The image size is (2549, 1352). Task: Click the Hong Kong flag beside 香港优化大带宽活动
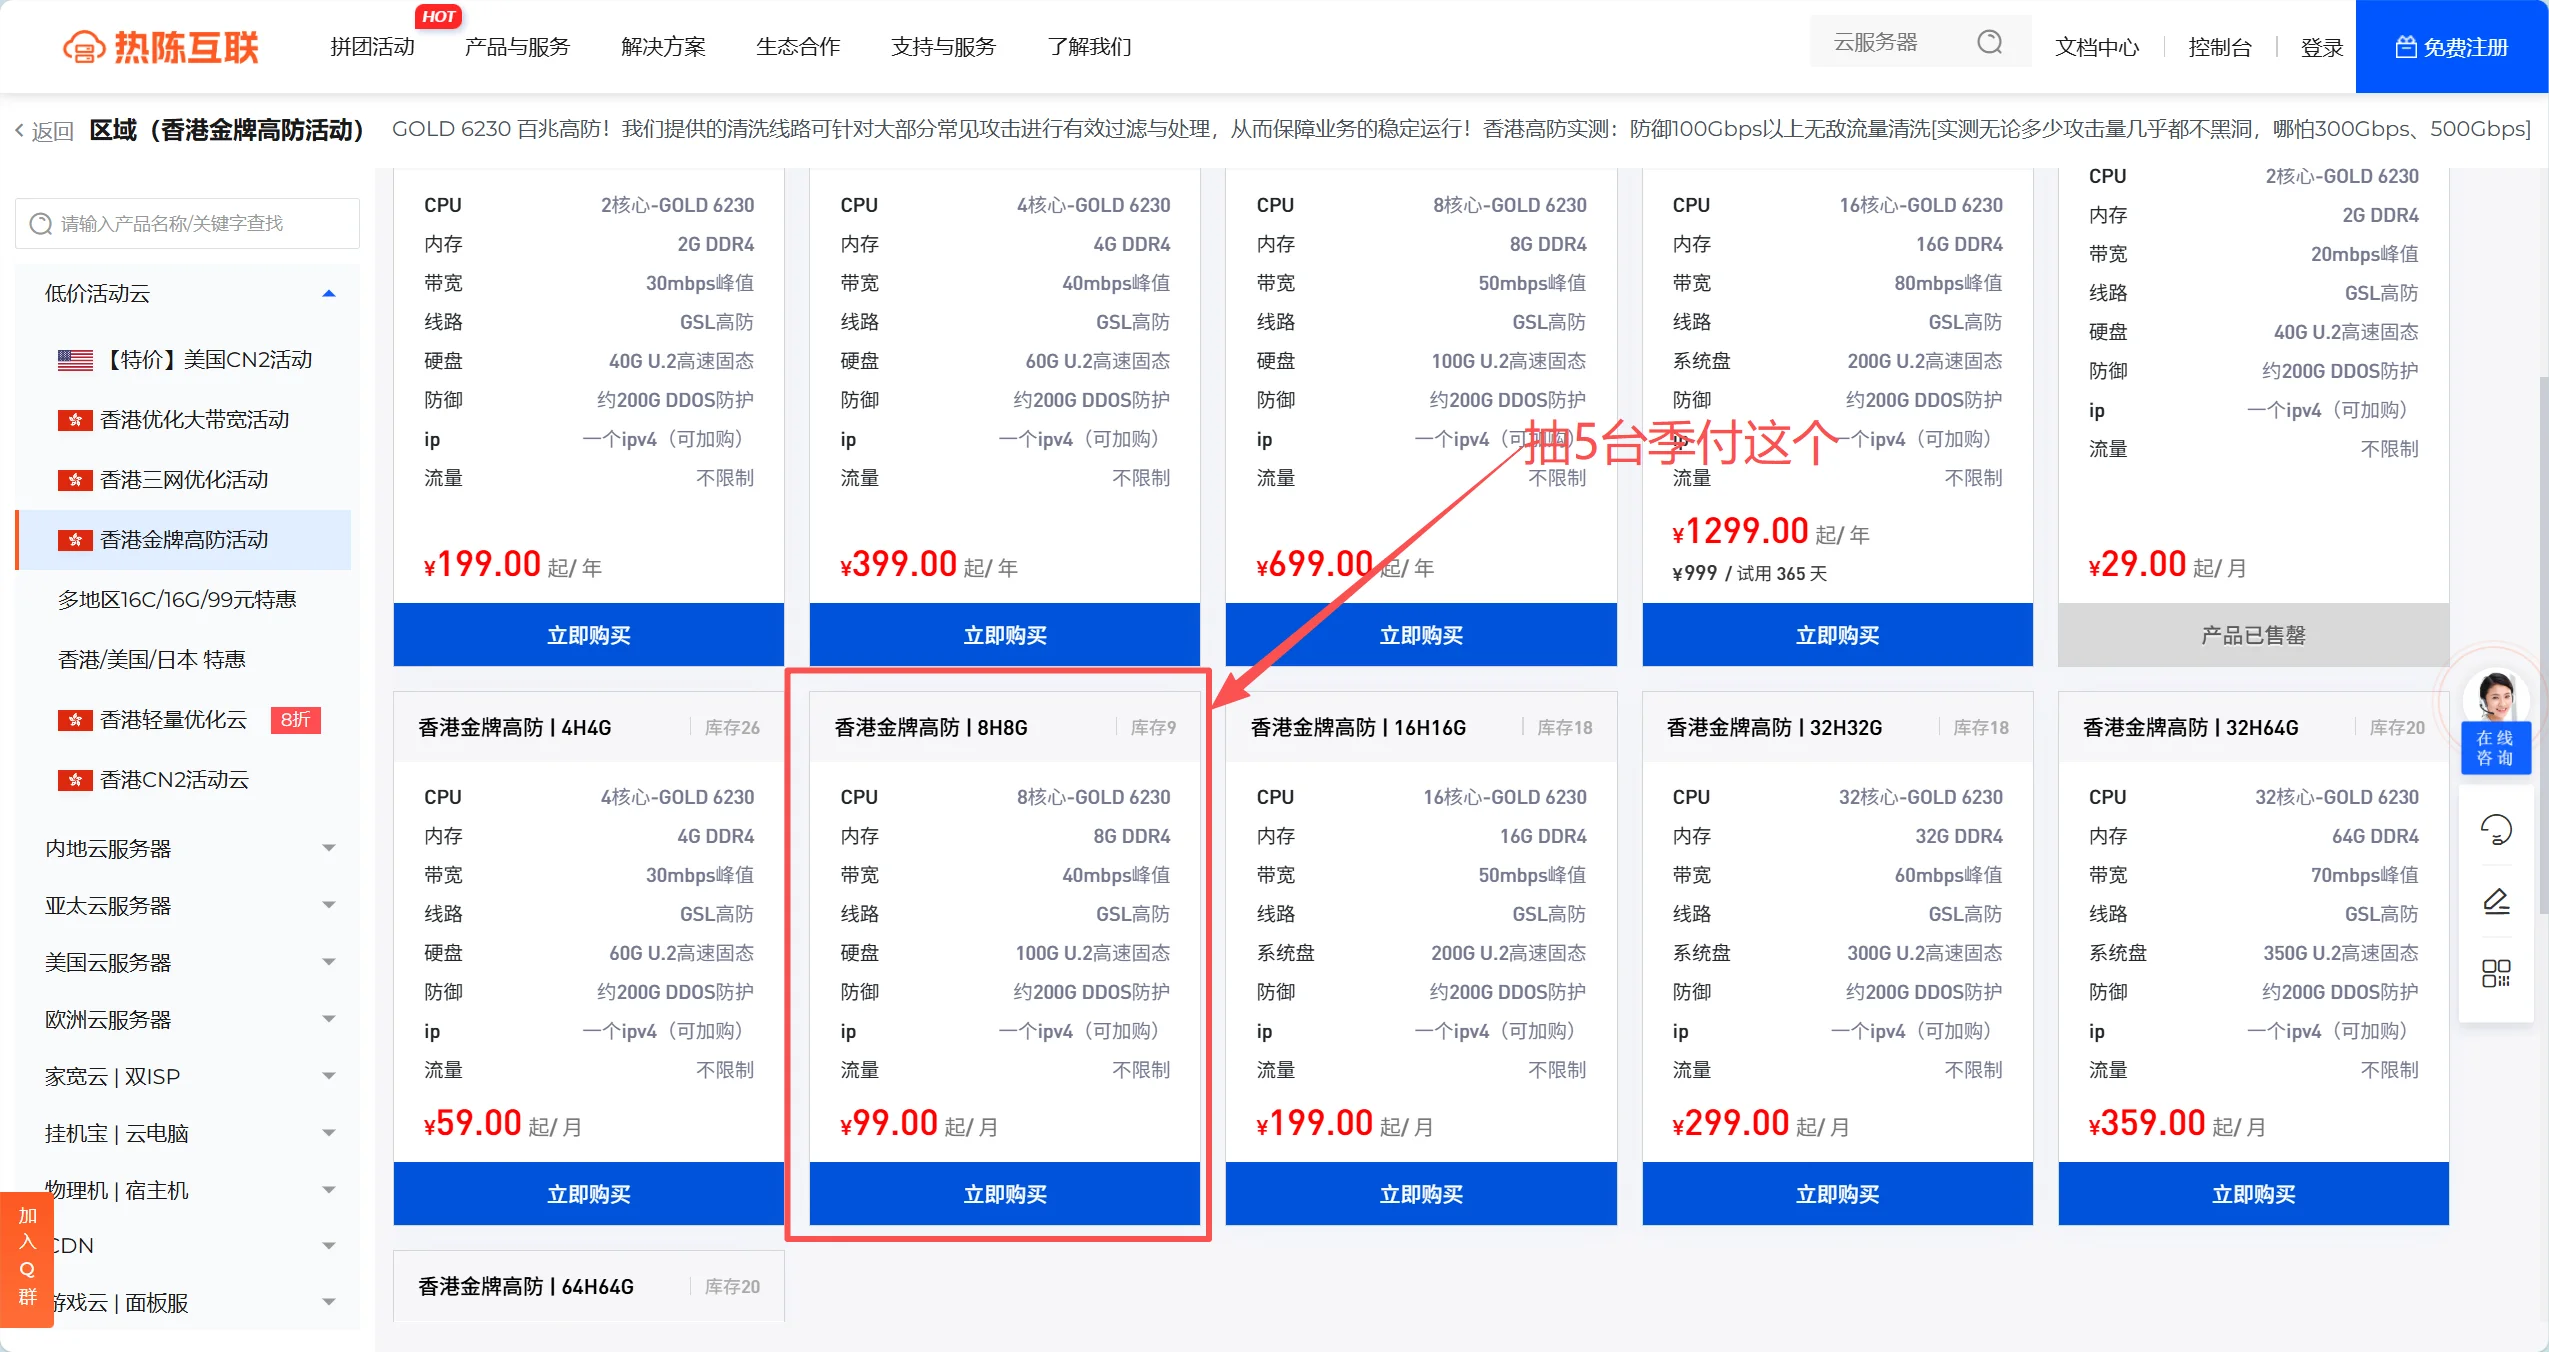coord(75,420)
